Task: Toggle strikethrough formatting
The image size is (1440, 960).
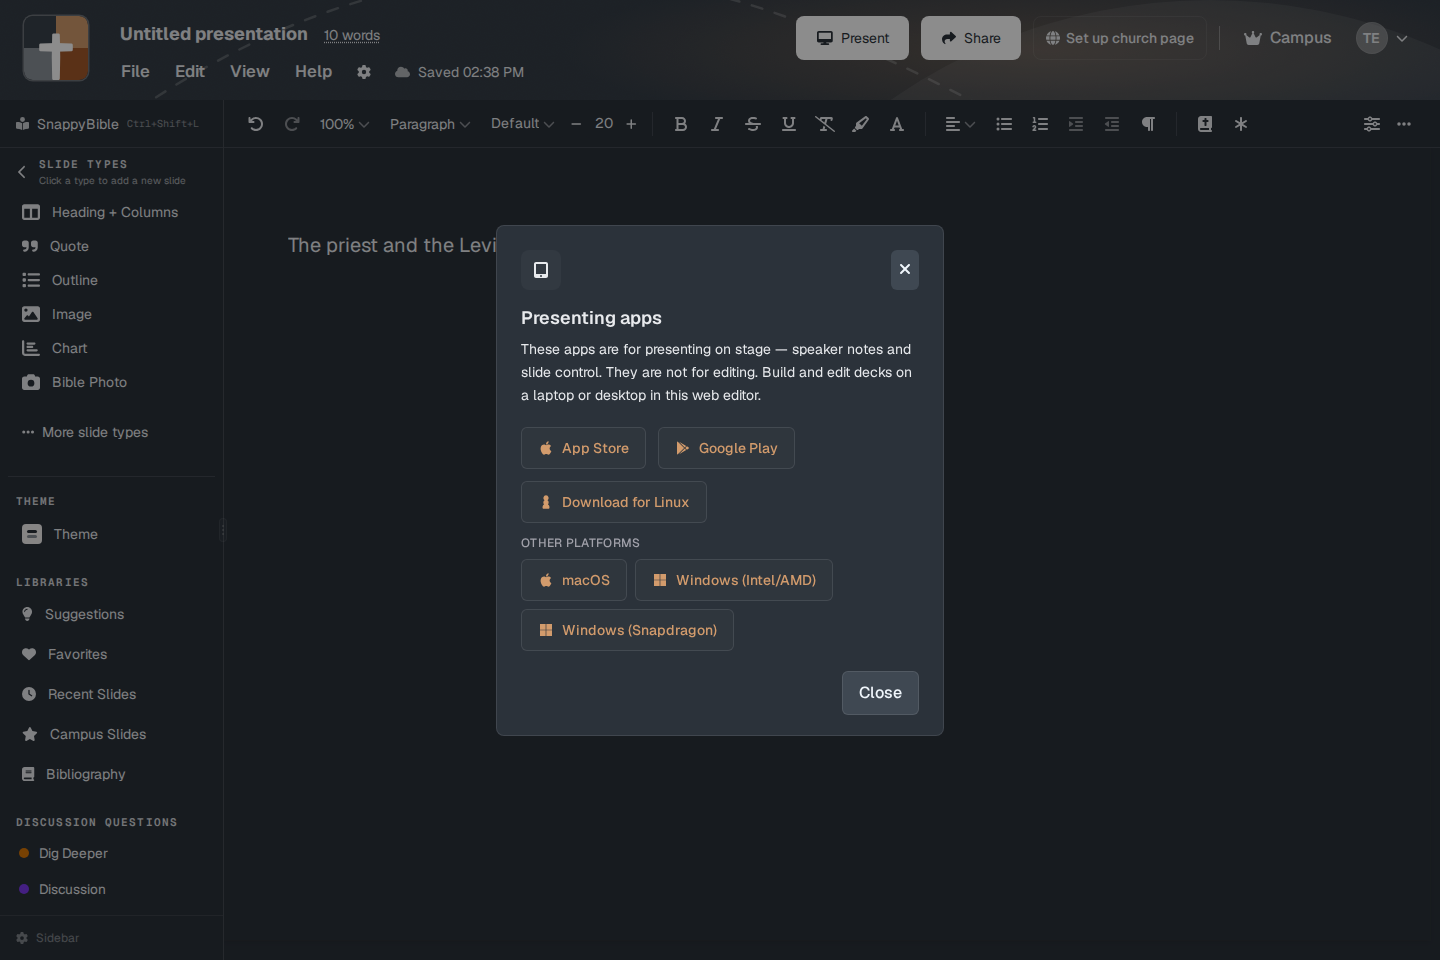Action: click(753, 124)
